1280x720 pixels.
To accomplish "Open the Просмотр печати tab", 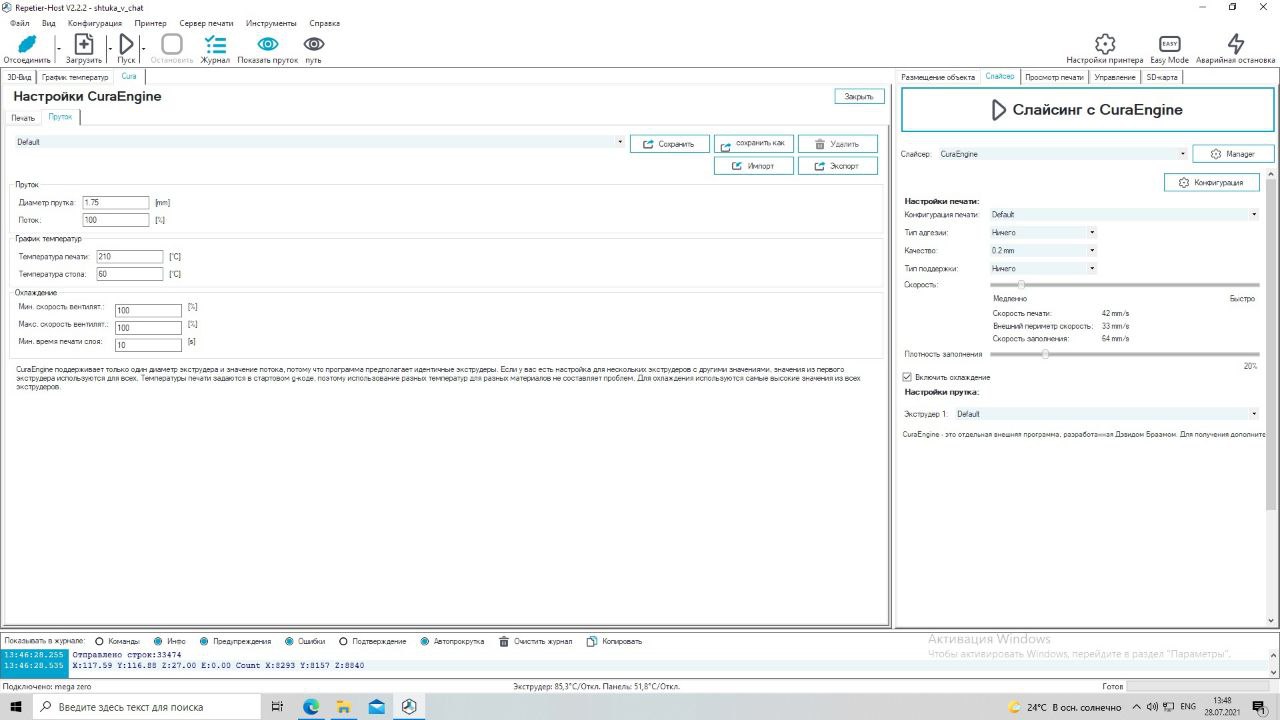I will (1054, 77).
